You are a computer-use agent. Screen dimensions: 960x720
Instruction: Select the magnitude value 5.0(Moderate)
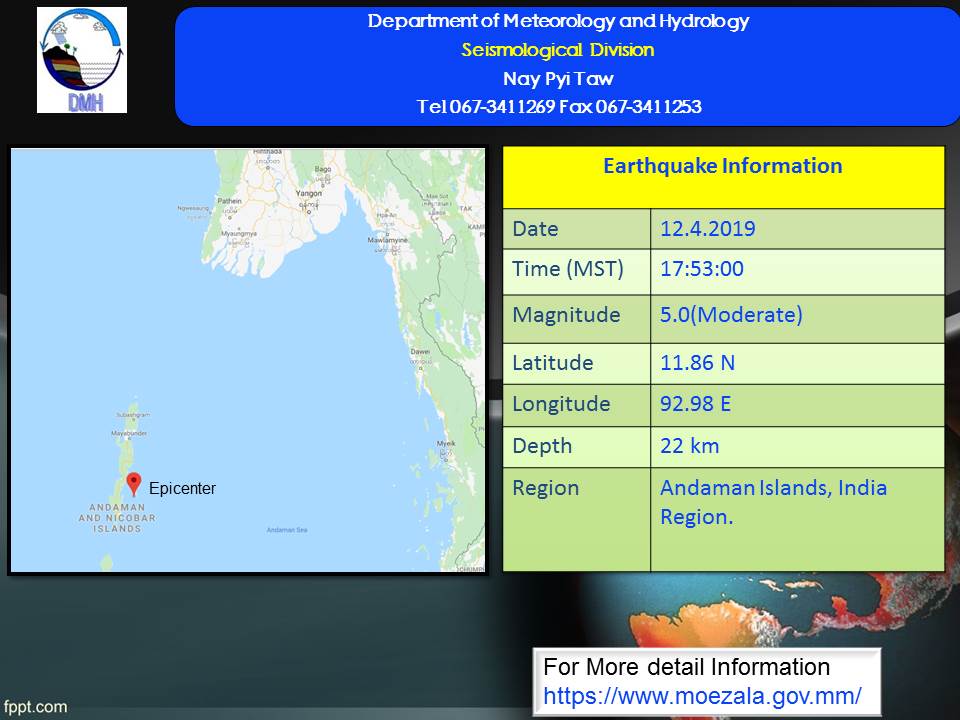[x=731, y=315]
